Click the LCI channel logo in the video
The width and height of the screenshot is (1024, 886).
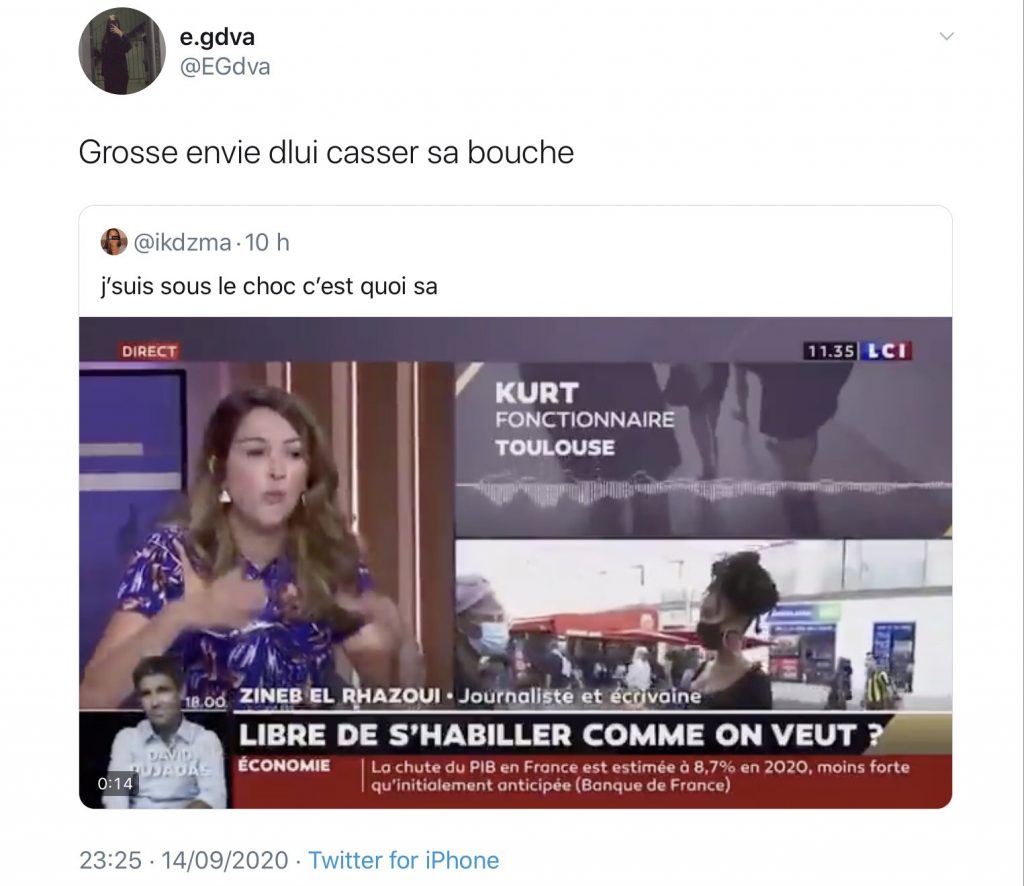pos(885,351)
